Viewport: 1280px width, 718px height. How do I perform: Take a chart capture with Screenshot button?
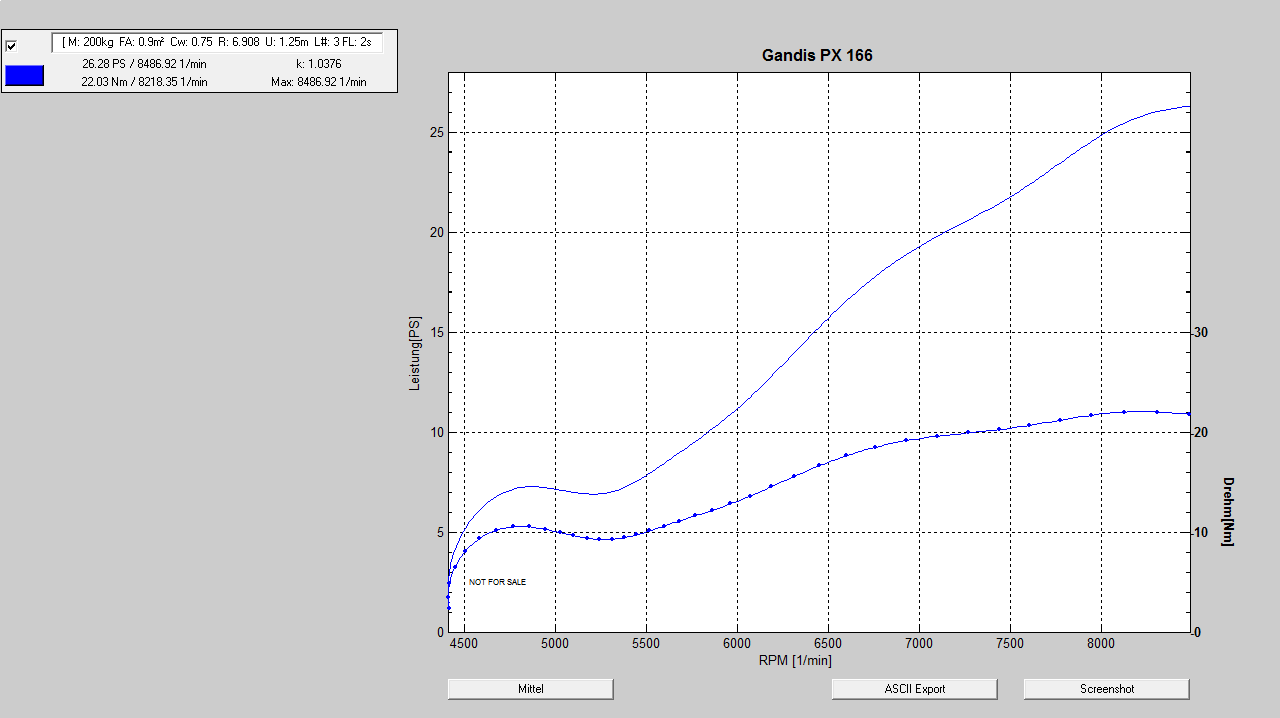[1106, 689]
